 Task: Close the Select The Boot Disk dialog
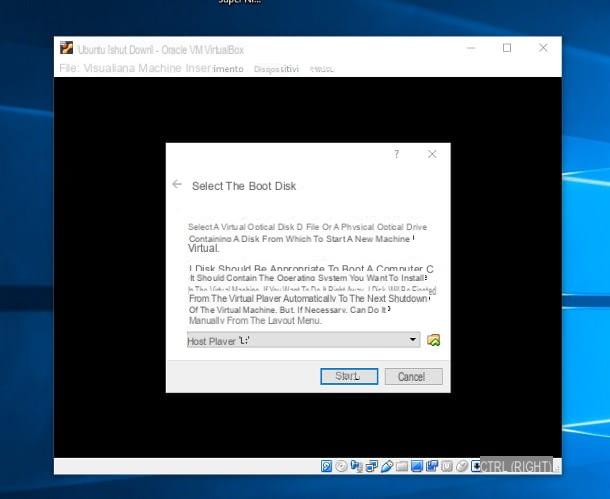432,154
